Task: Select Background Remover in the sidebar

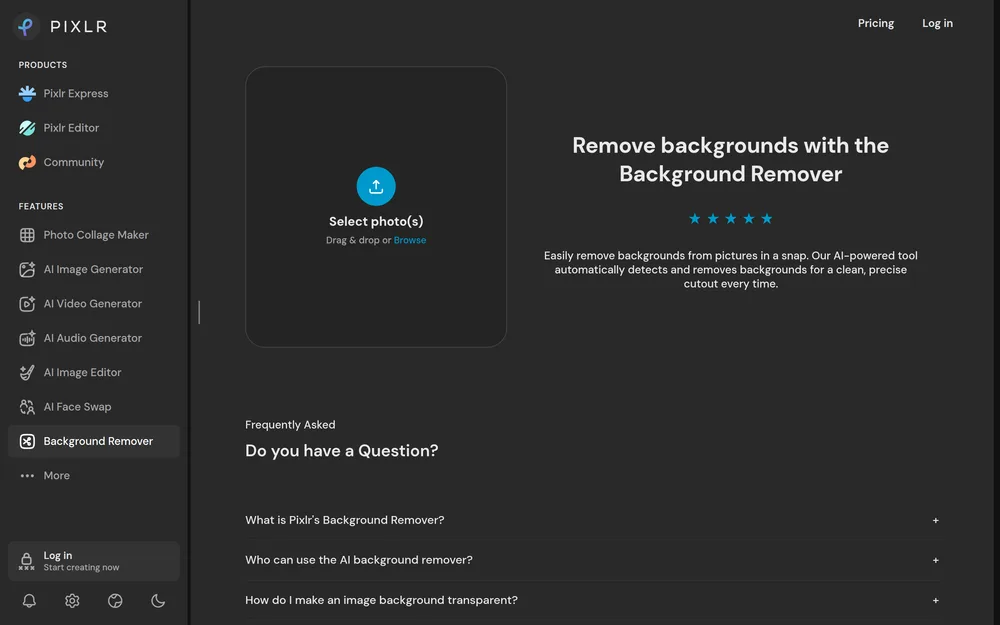Action: pyautogui.click(x=94, y=441)
